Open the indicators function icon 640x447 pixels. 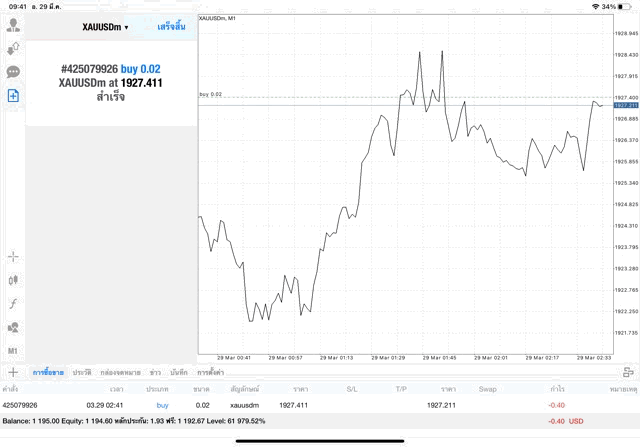[13, 303]
